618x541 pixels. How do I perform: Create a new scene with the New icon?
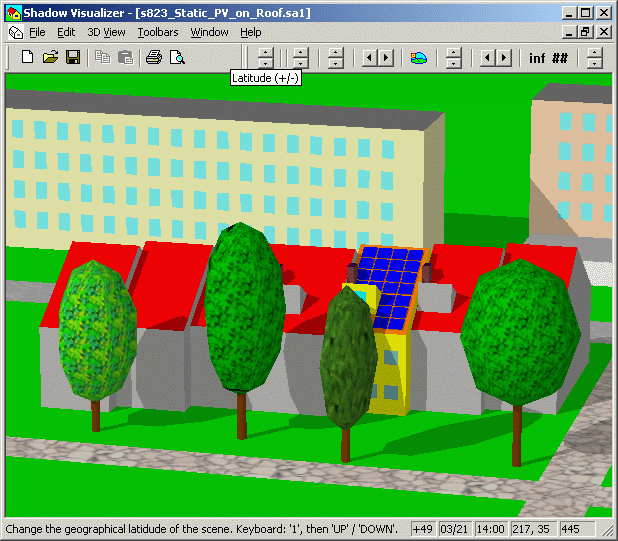click(27, 58)
